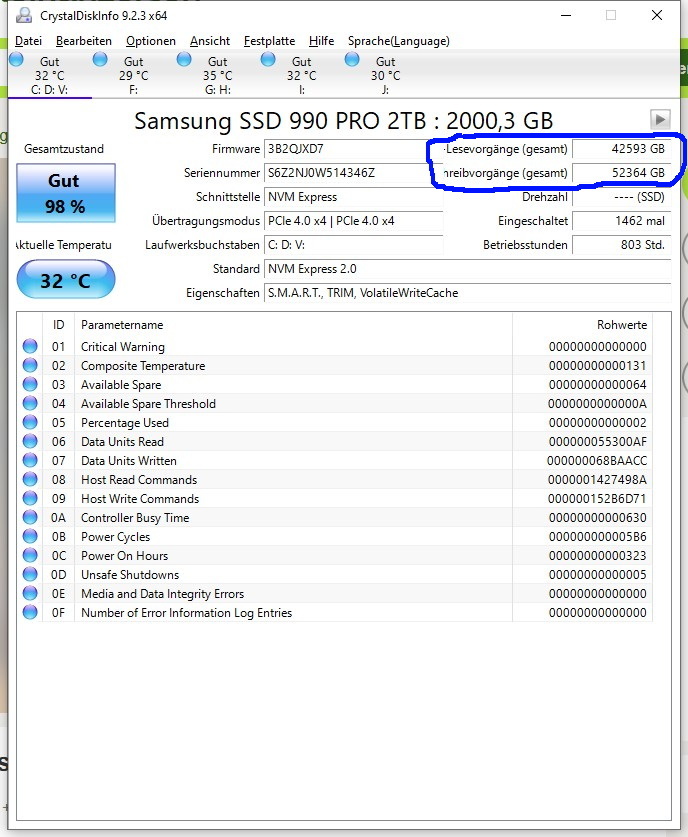The image size is (688, 837).
Task: Click status orb for Composite Temperature
Action: click(30, 366)
